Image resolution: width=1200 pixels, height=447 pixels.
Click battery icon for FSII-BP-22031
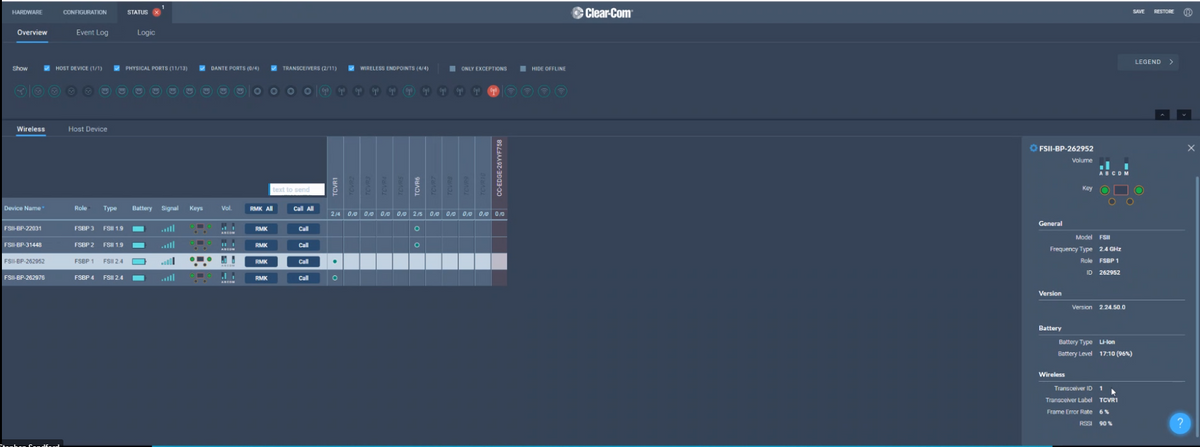138,229
